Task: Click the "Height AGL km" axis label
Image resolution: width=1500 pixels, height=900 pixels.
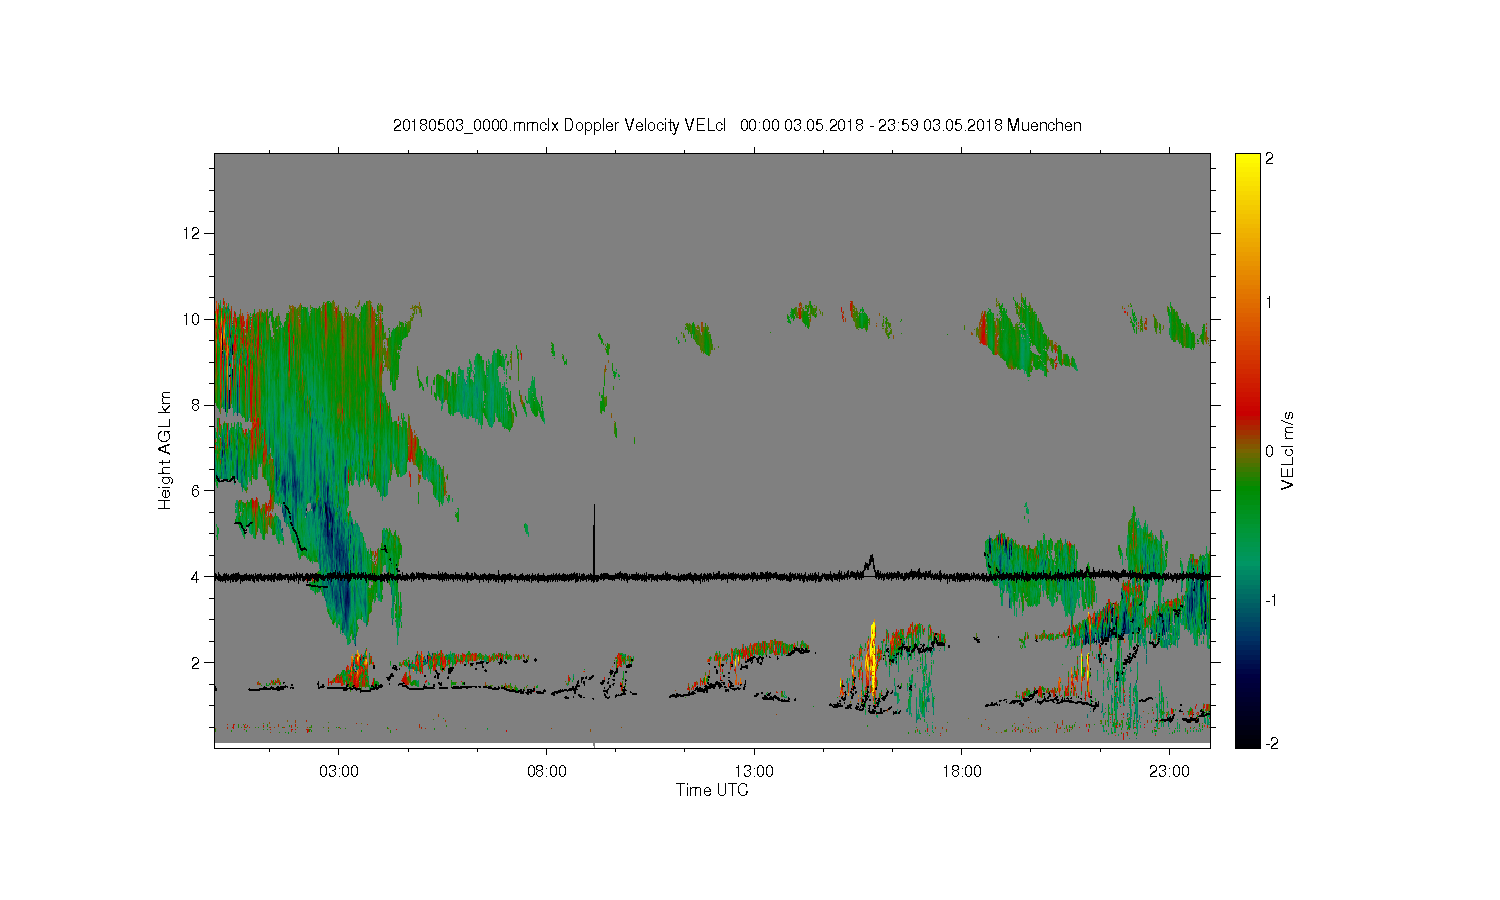Action: coord(165,450)
